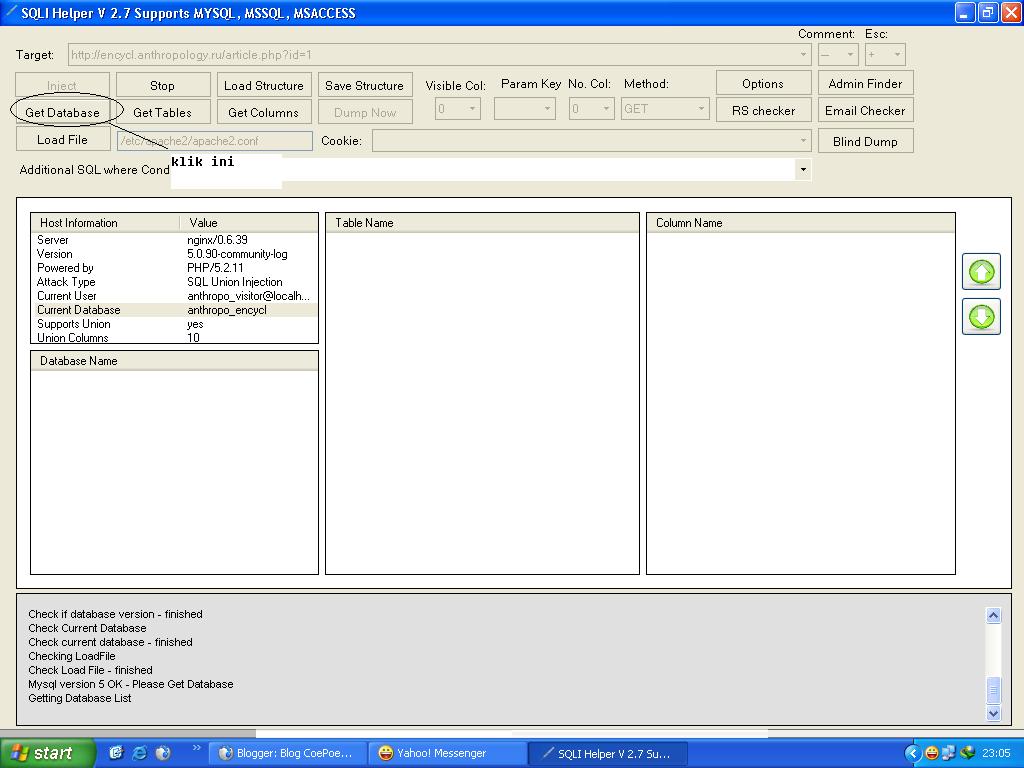This screenshot has height=768, width=1024.
Task: Click the Load File button
Action: coord(63,139)
